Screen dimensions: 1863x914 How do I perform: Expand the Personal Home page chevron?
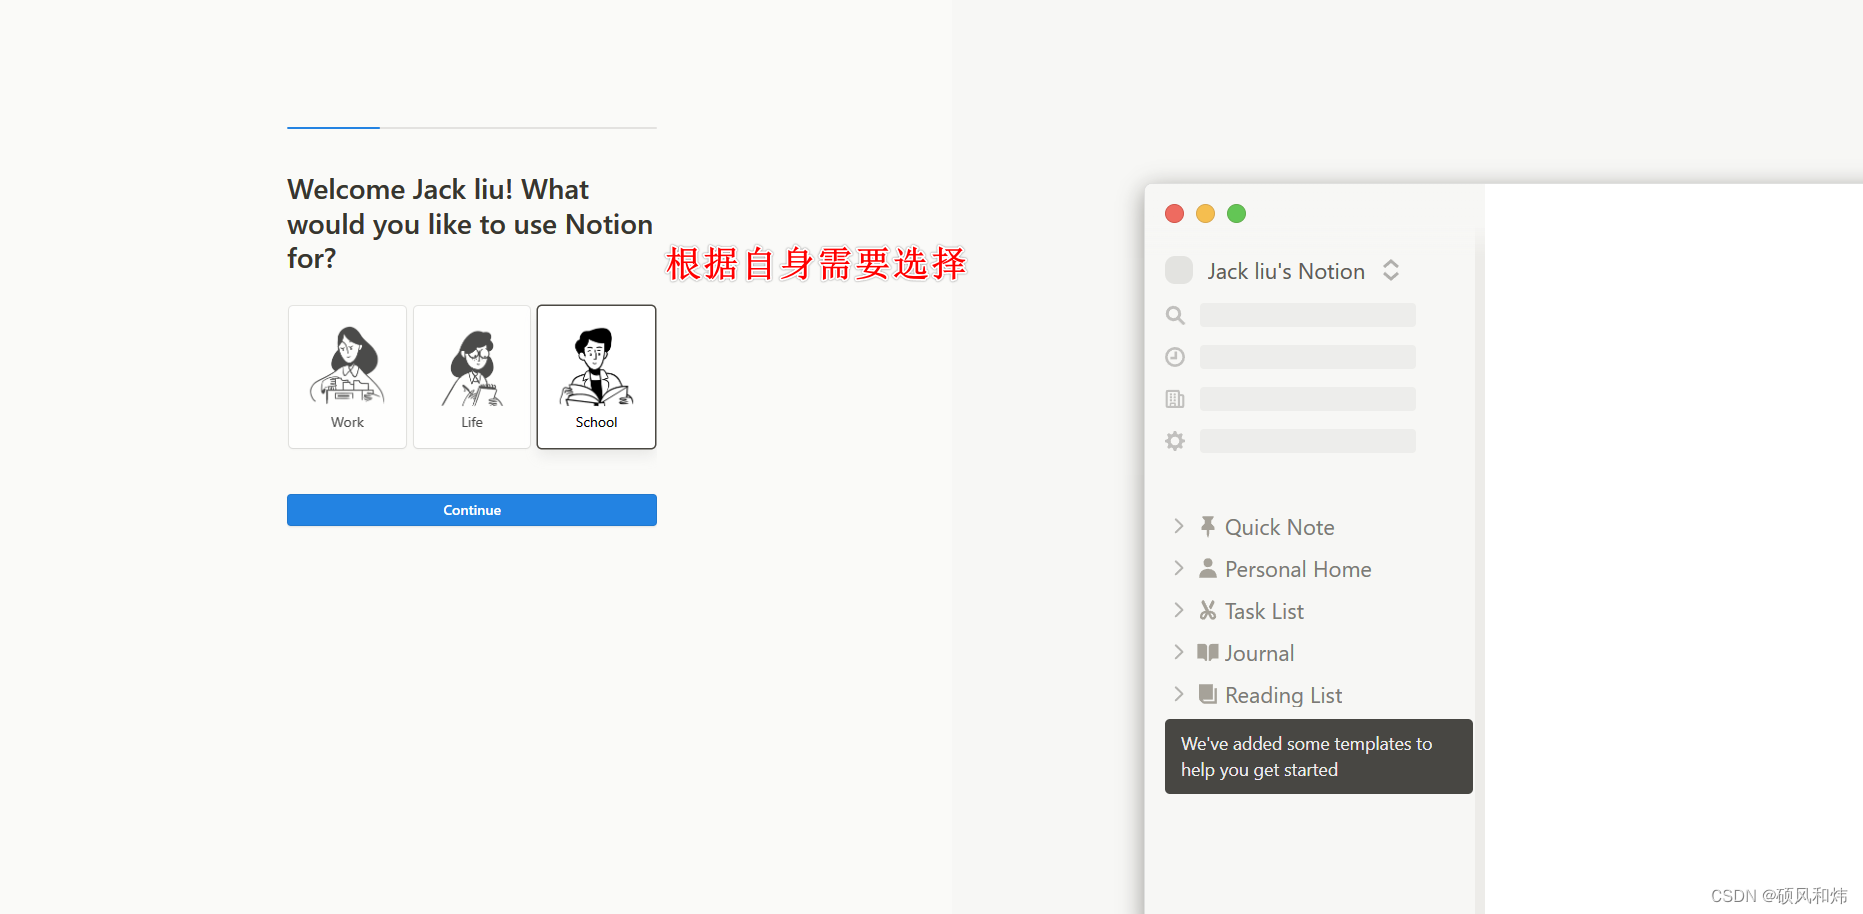pos(1179,568)
